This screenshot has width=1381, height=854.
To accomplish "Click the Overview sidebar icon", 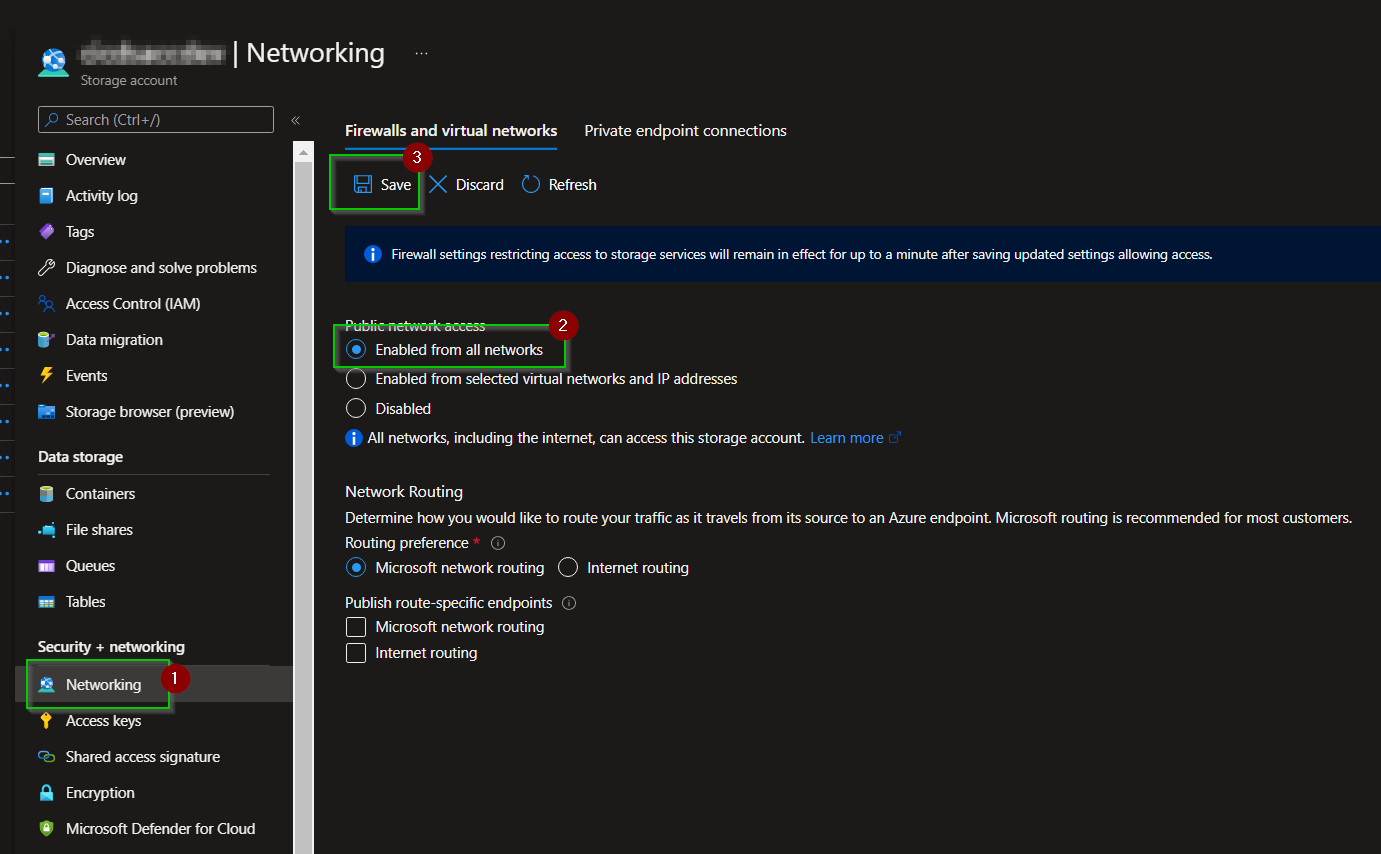I will click(46, 160).
